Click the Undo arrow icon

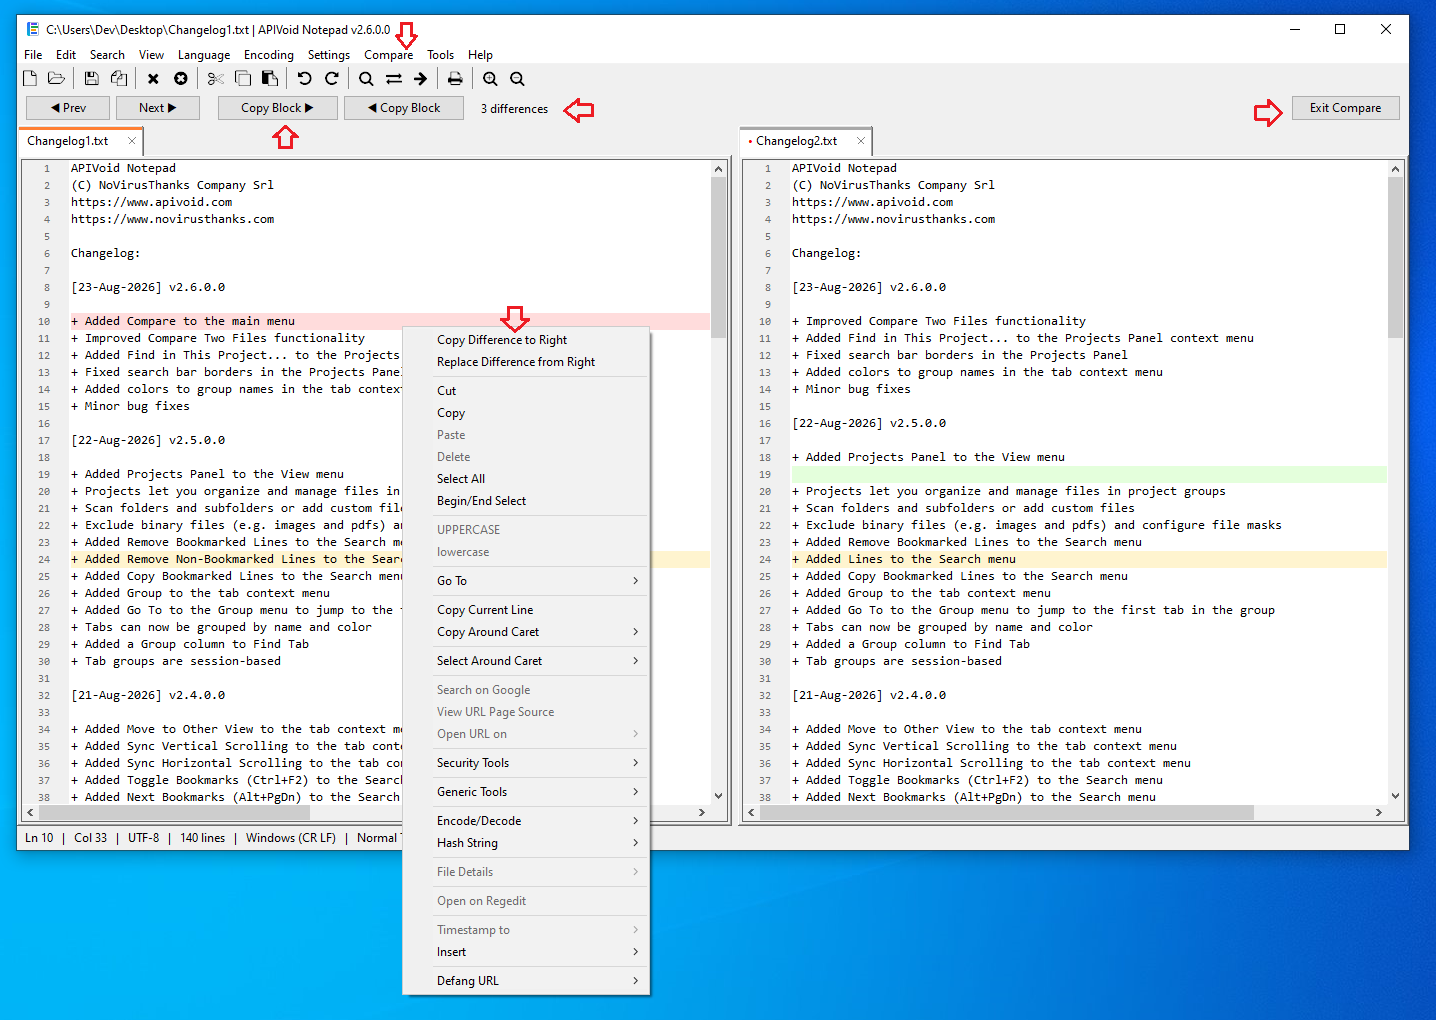coord(305,78)
